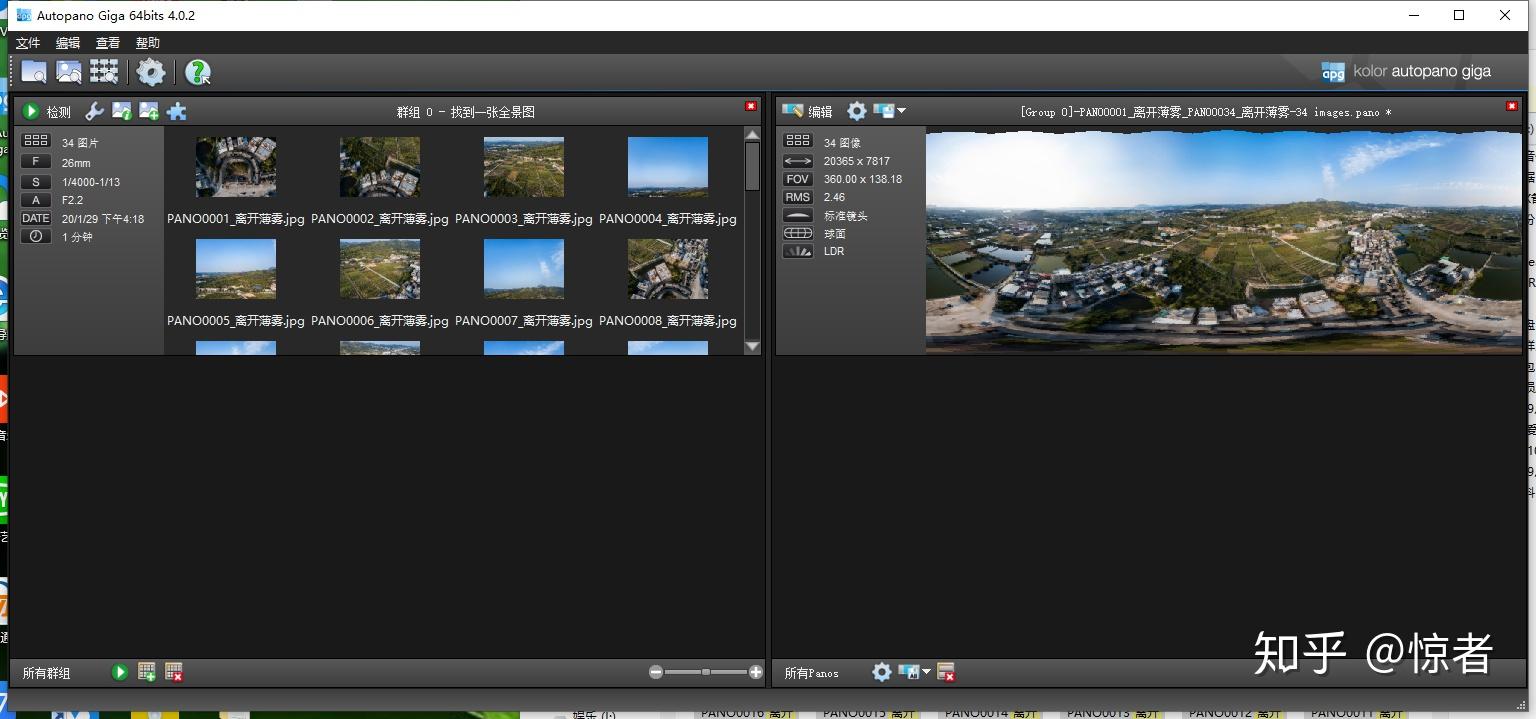Open the 文件 menu
The width and height of the screenshot is (1536, 719).
click(28, 43)
